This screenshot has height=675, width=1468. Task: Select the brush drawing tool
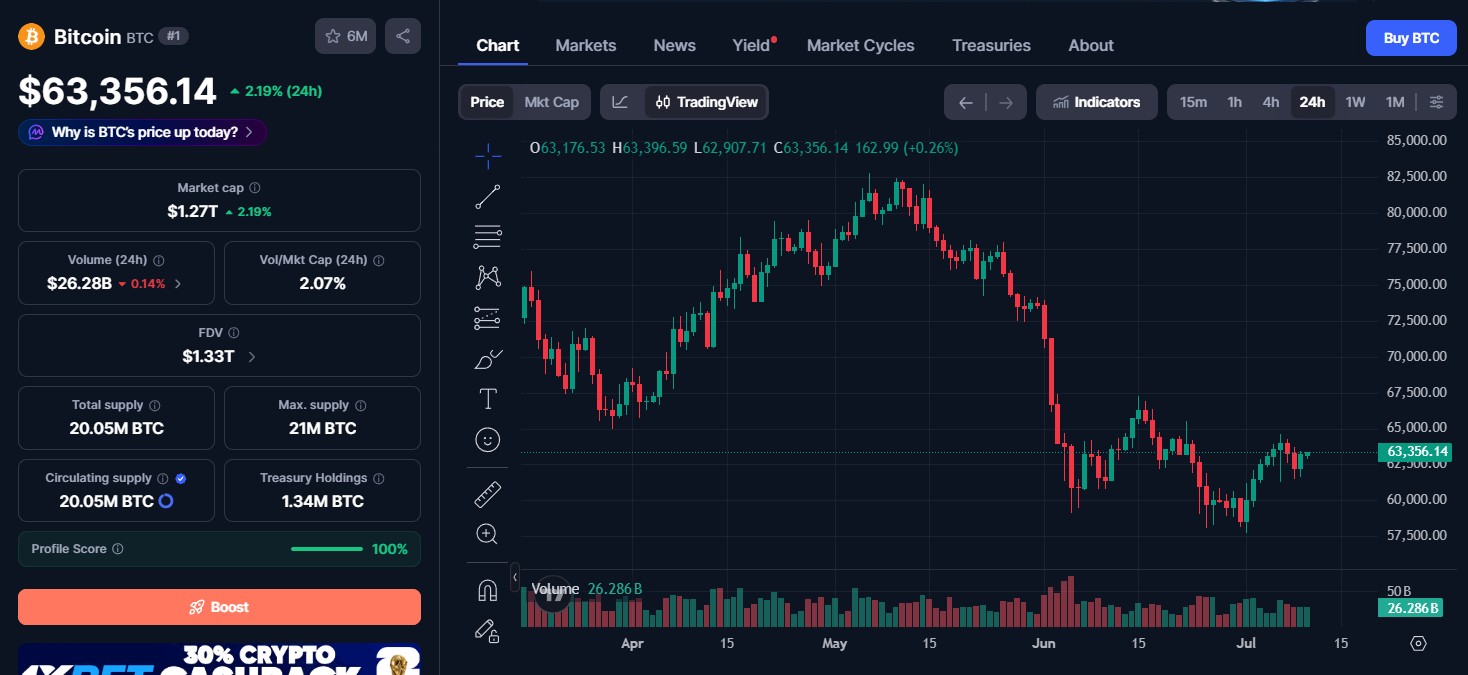pos(488,358)
